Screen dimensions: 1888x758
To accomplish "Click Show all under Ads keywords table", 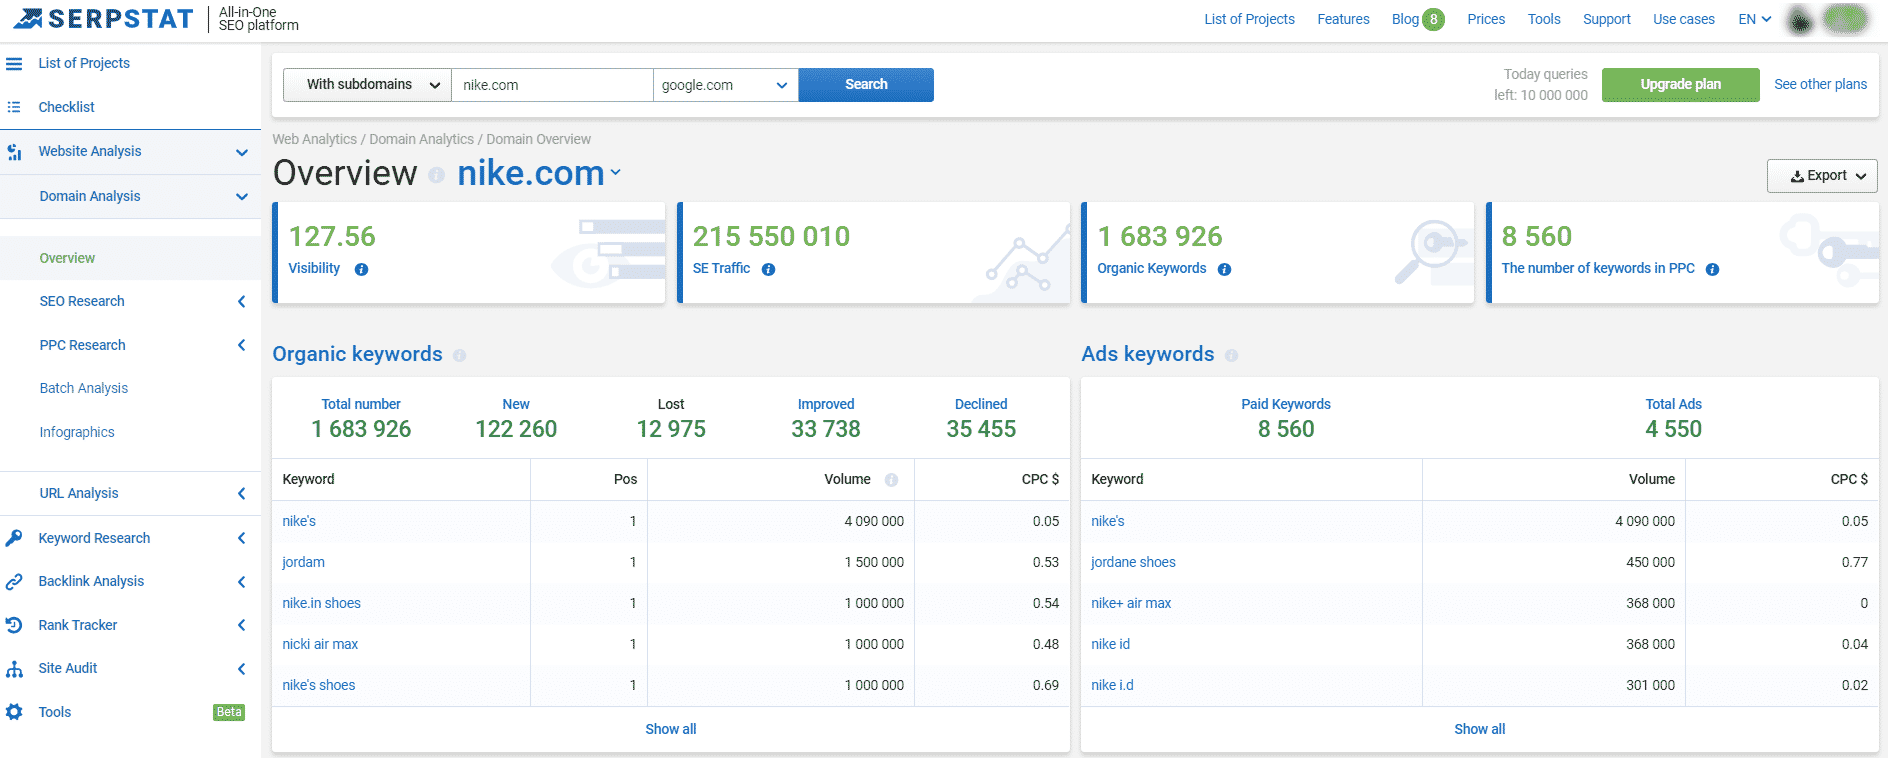I will [x=1479, y=729].
